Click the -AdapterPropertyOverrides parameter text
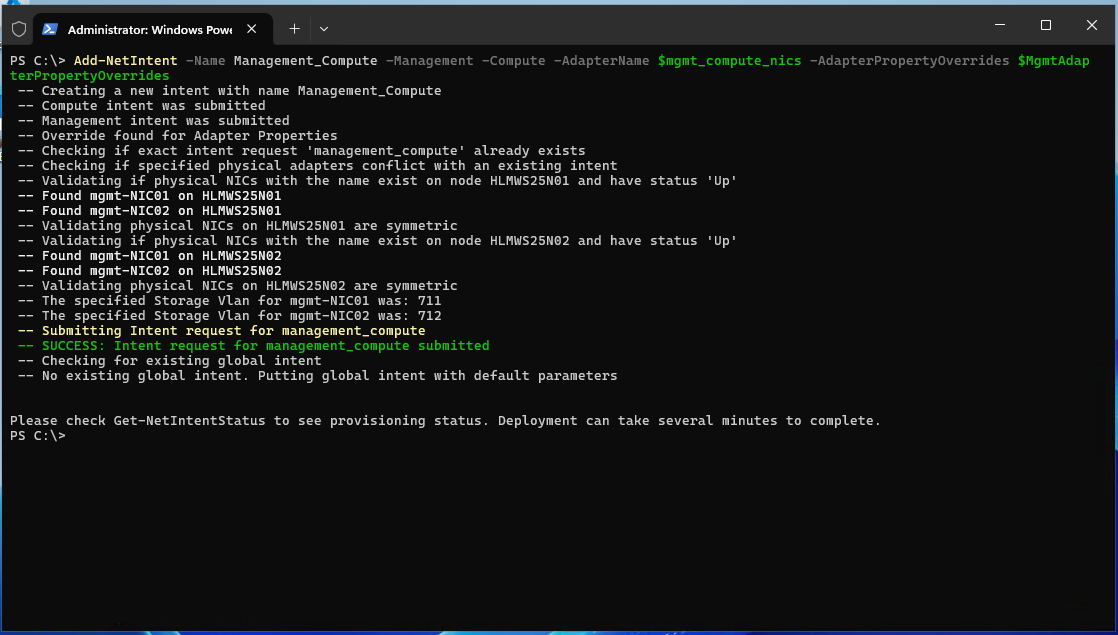Image resolution: width=1118 pixels, height=635 pixels. [x=909, y=61]
